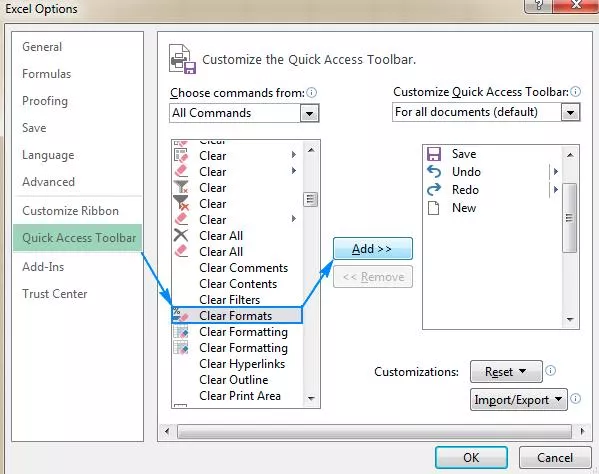Image resolution: width=599 pixels, height=474 pixels.
Task: Confirm with the OK button
Action: coord(471,457)
